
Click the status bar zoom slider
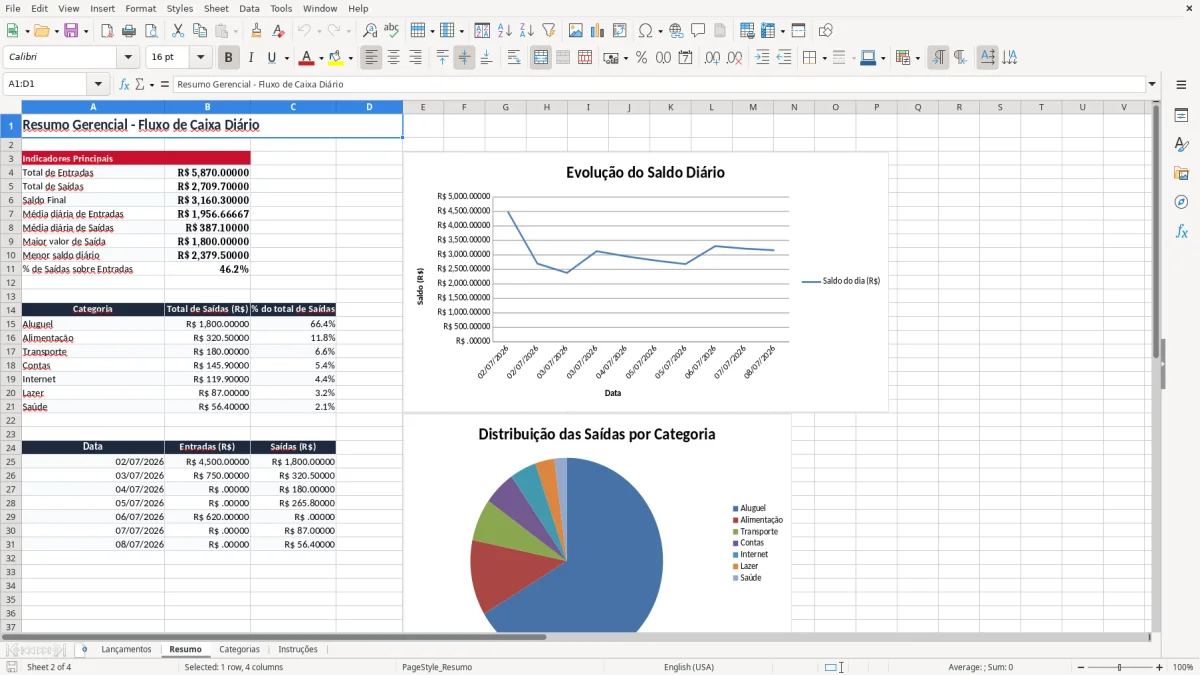[x=1119, y=667]
